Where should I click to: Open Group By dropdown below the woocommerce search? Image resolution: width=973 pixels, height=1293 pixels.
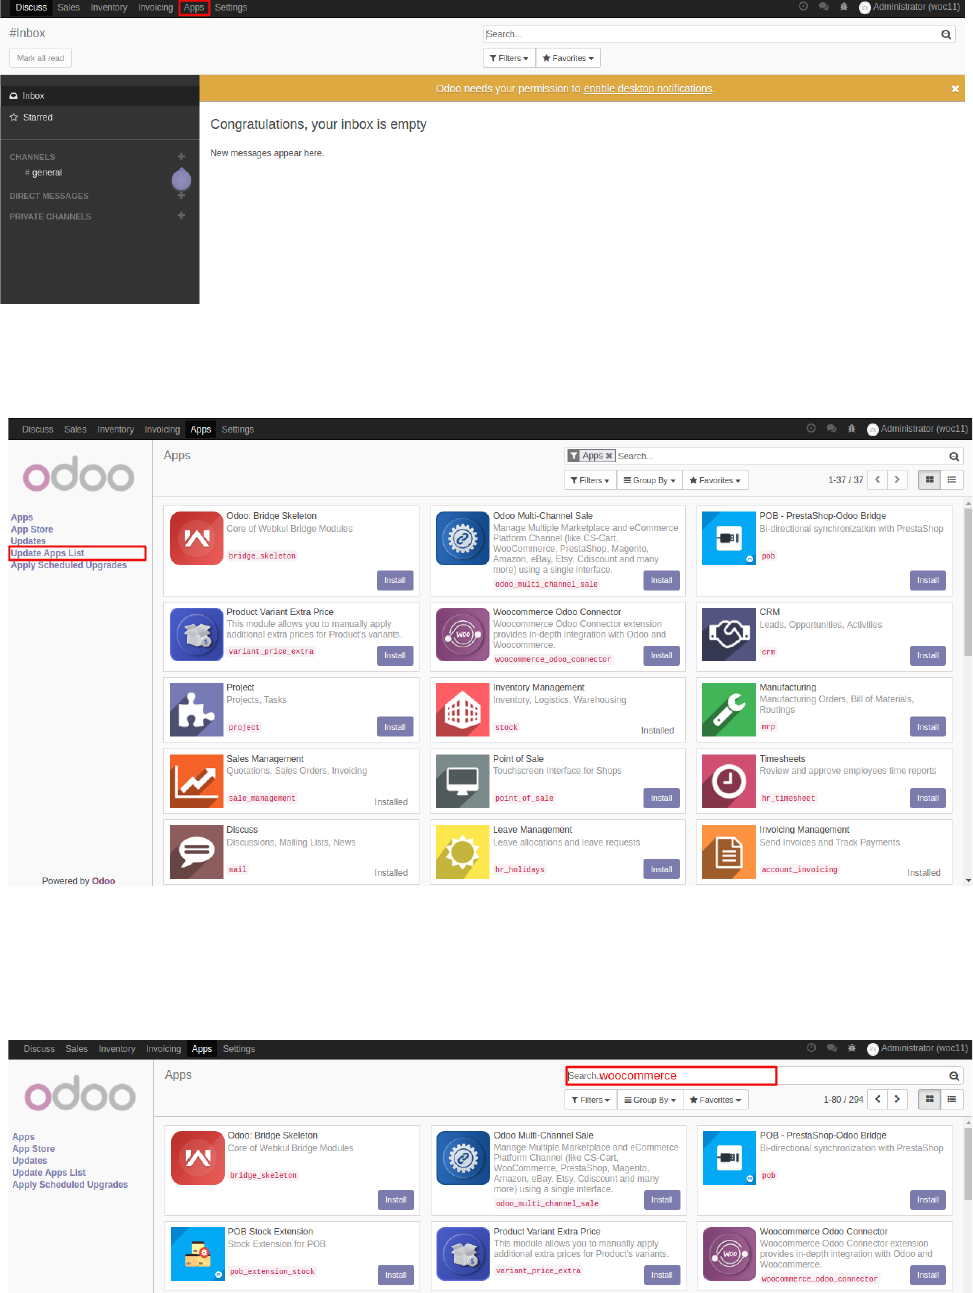click(649, 1100)
